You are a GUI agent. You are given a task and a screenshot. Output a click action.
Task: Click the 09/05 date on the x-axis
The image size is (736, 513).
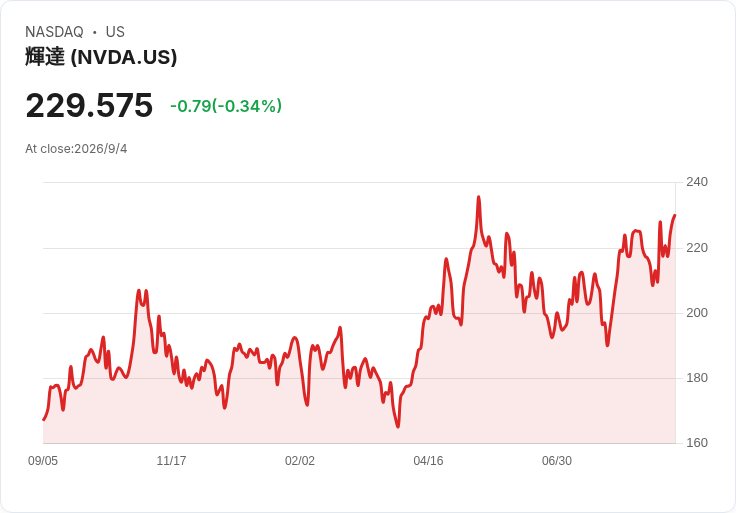click(x=43, y=461)
